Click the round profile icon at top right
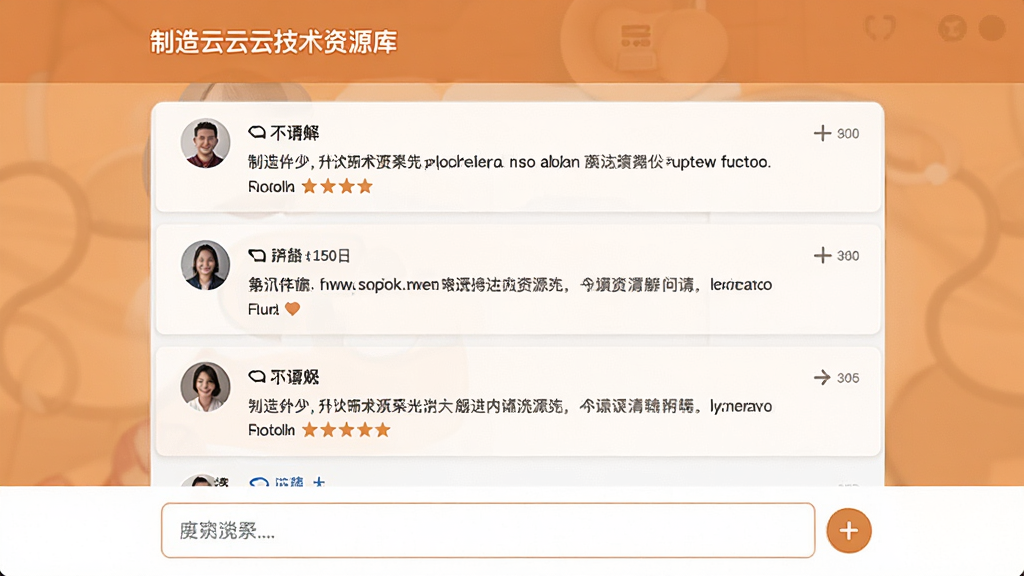The height and width of the screenshot is (576, 1024). 992,28
